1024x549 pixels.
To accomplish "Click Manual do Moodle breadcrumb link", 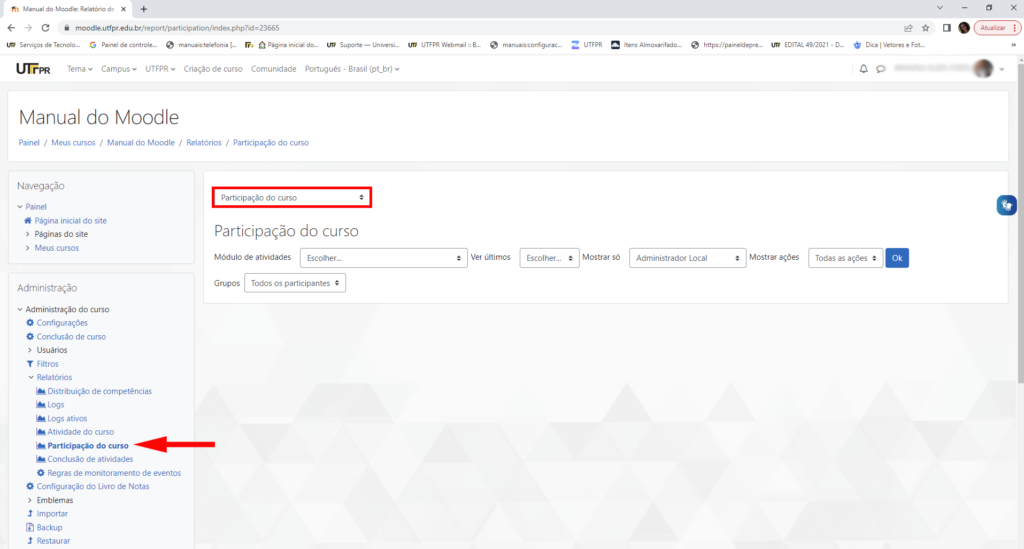I will pyautogui.click(x=140, y=142).
